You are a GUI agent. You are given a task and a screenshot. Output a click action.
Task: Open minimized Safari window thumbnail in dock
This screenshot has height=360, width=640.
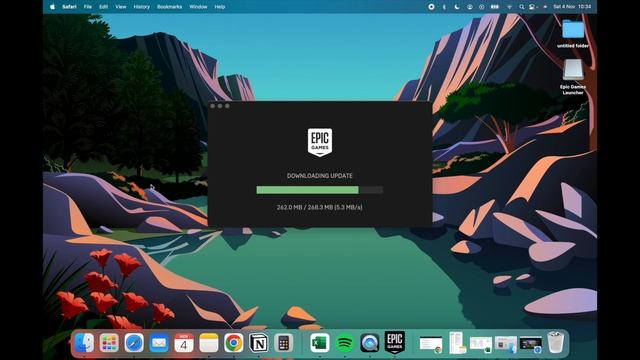coord(531,344)
